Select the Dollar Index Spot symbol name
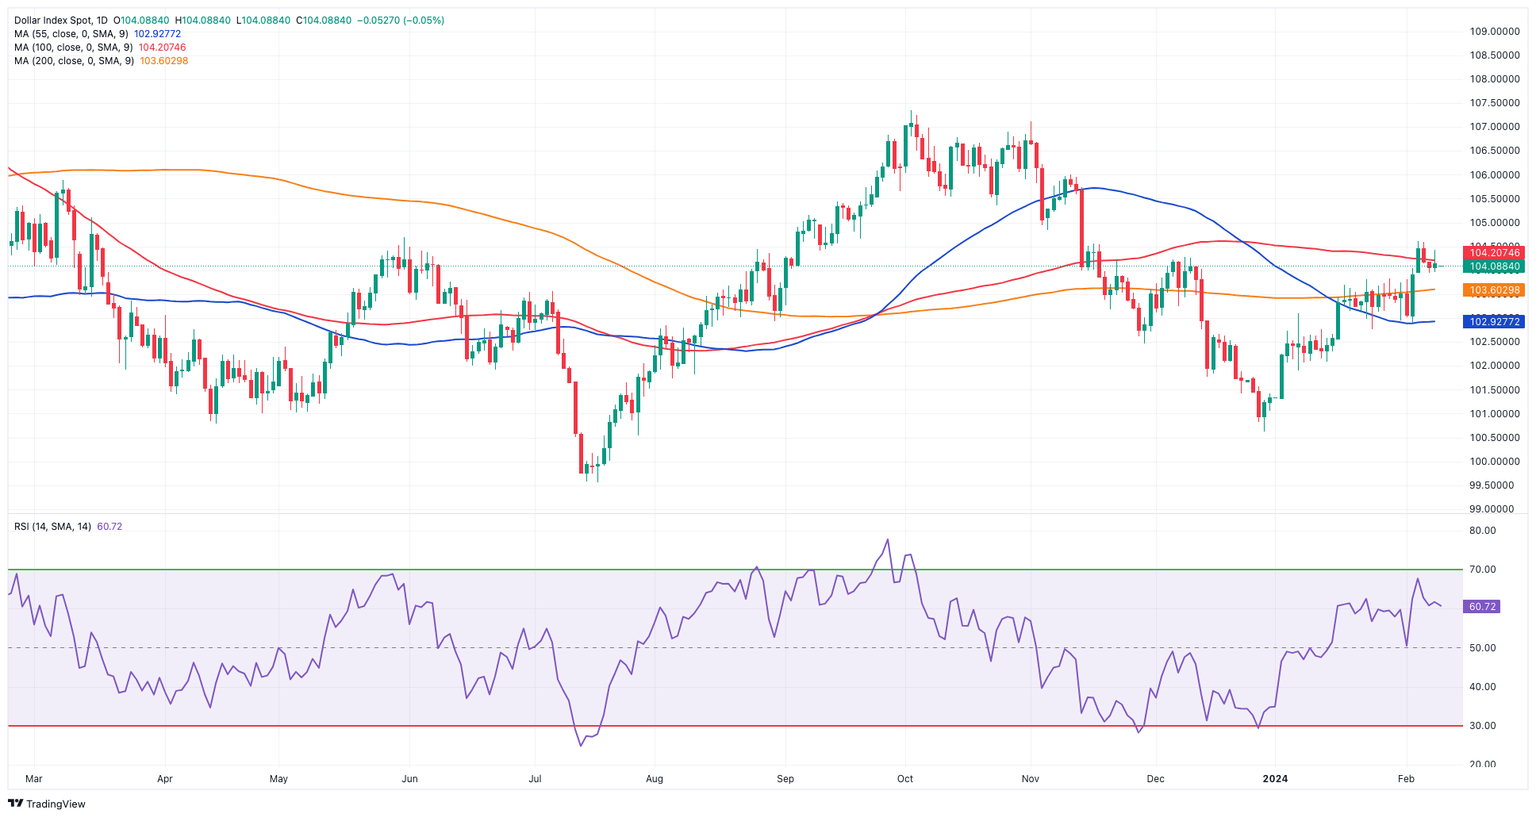The image size is (1536, 817). (55, 18)
